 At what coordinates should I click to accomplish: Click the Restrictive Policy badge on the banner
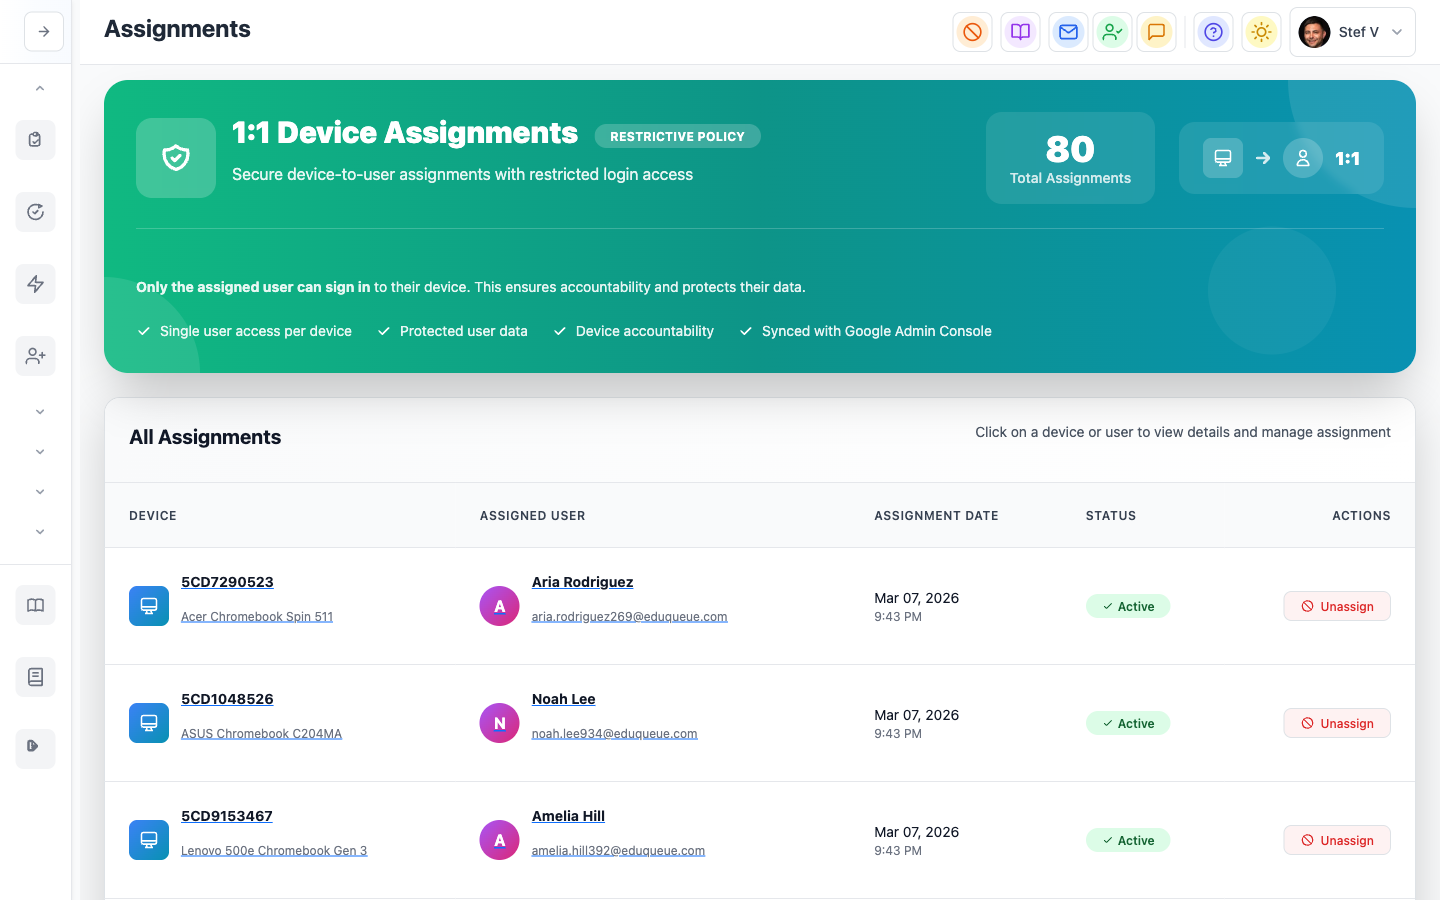coord(677,136)
